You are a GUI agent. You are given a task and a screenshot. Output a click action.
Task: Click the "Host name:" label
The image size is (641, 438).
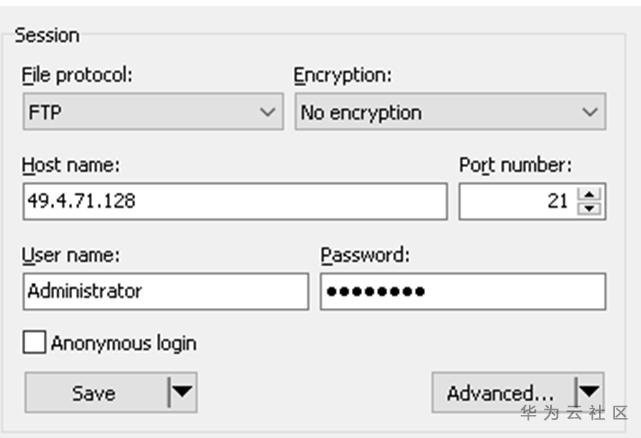[x=70, y=165]
